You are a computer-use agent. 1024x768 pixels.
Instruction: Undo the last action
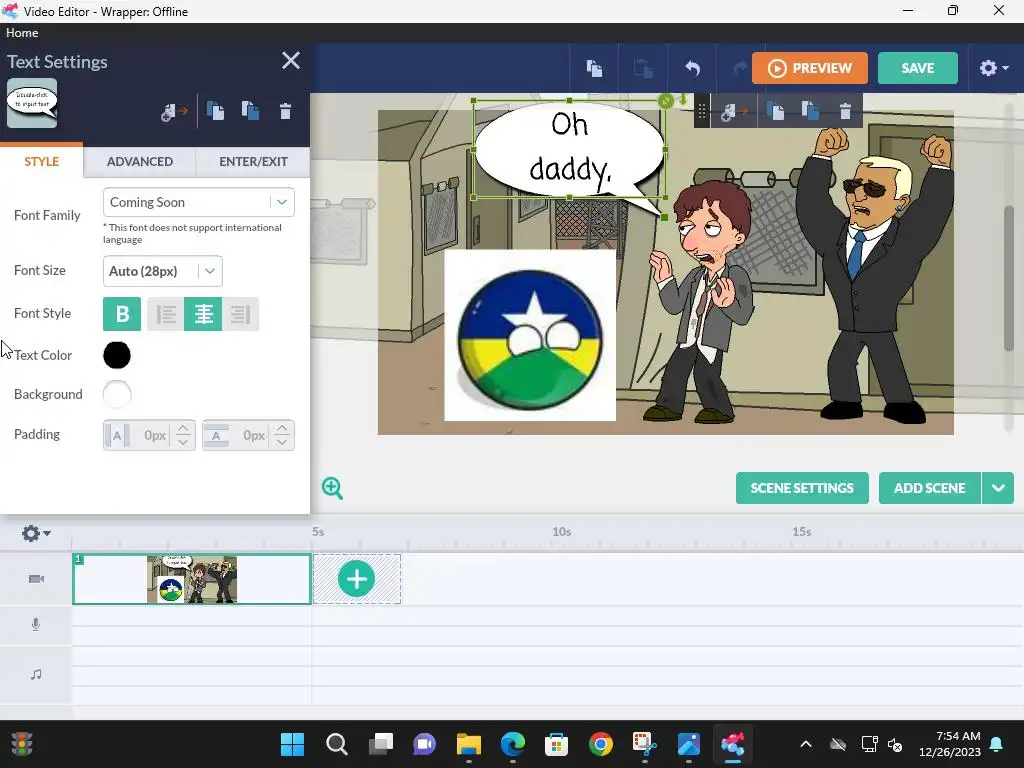coord(692,68)
